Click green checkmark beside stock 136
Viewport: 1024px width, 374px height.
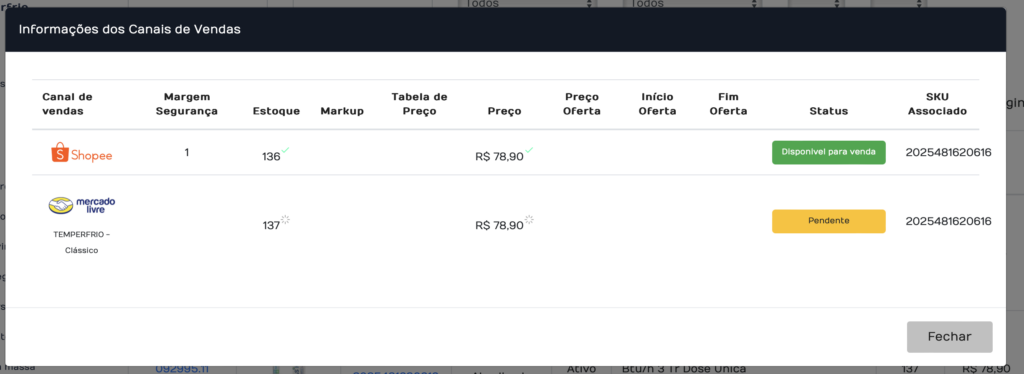(x=285, y=151)
